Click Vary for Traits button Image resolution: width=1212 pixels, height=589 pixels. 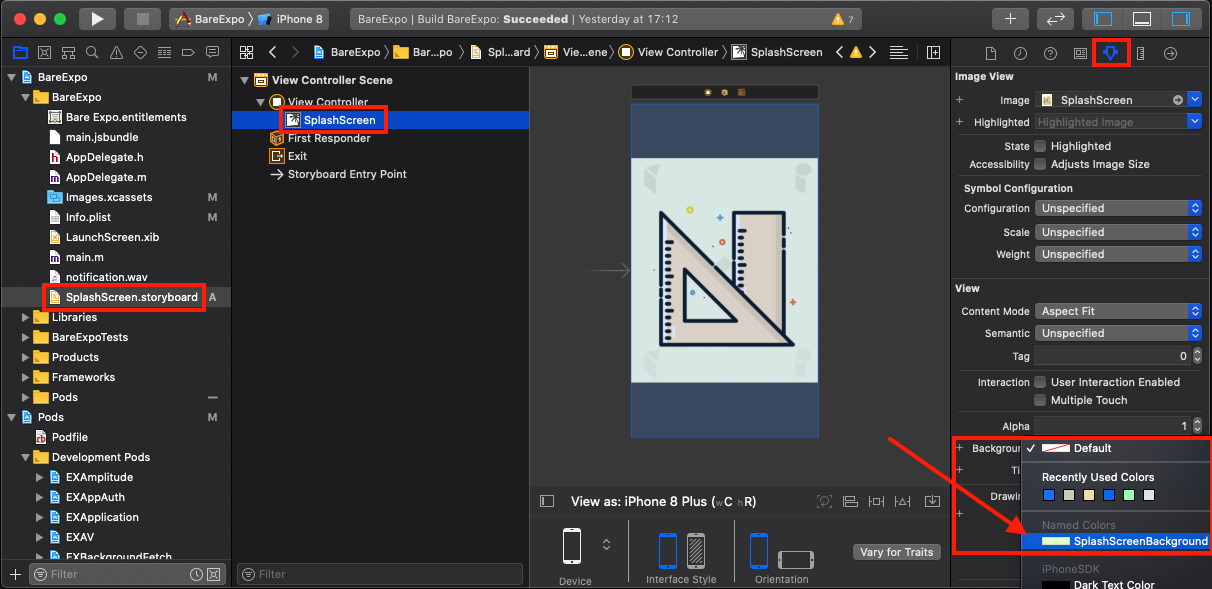[x=896, y=552]
